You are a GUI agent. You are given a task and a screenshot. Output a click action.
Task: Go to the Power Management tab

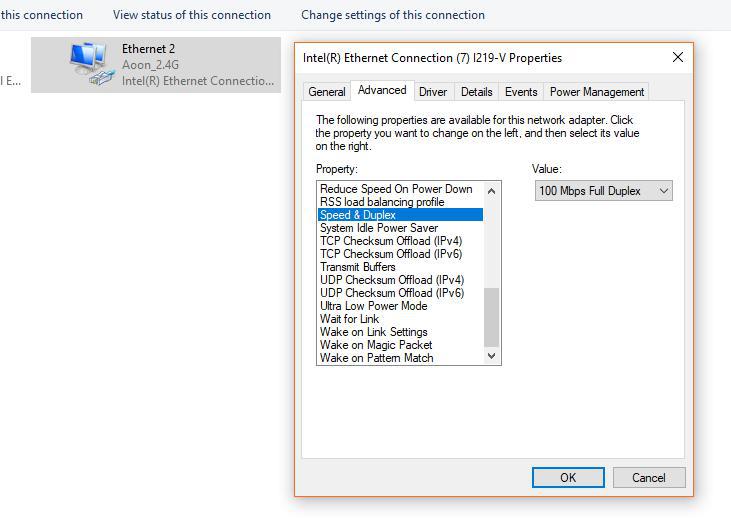[x=597, y=92]
